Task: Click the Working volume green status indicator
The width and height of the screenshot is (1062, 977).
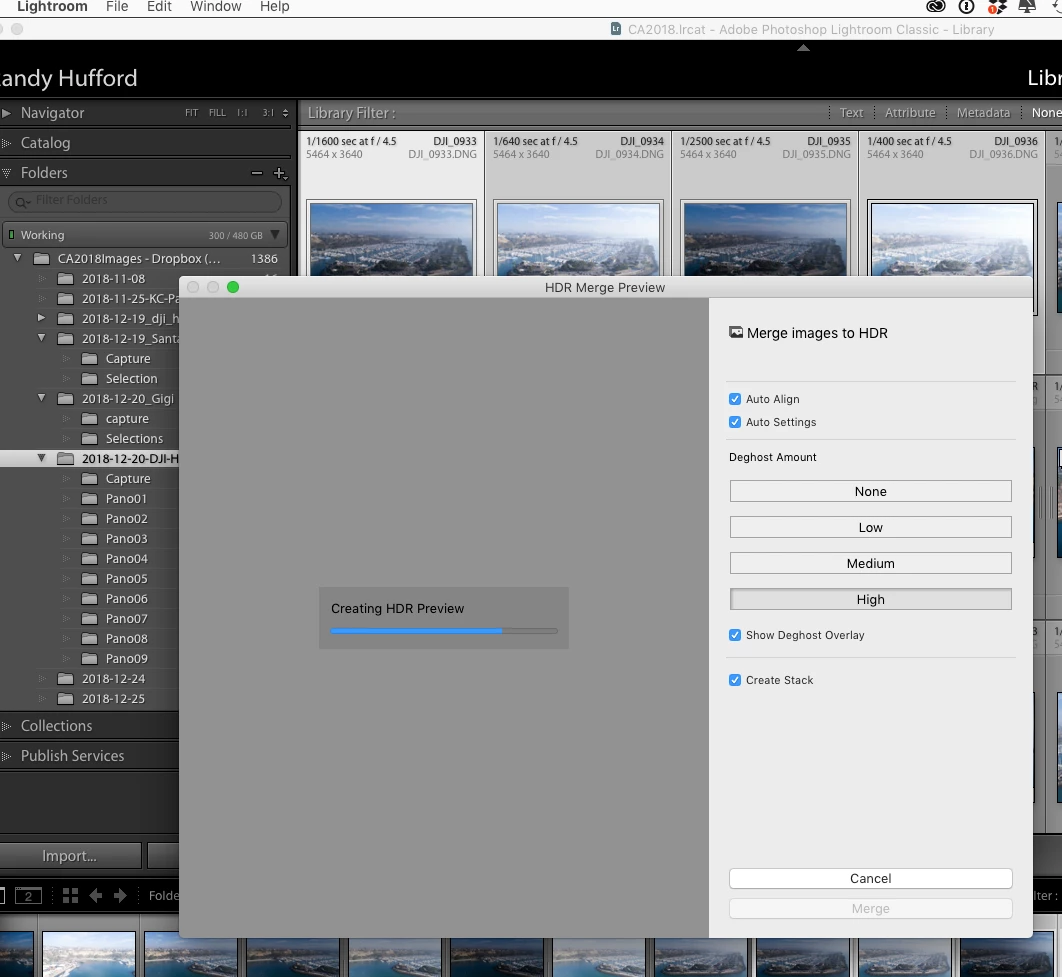Action: click(12, 235)
